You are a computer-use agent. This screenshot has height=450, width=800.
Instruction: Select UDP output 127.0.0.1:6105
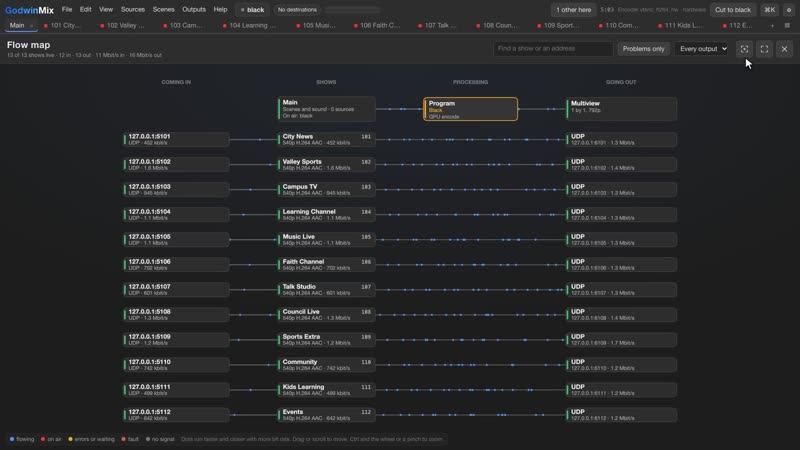621,239
